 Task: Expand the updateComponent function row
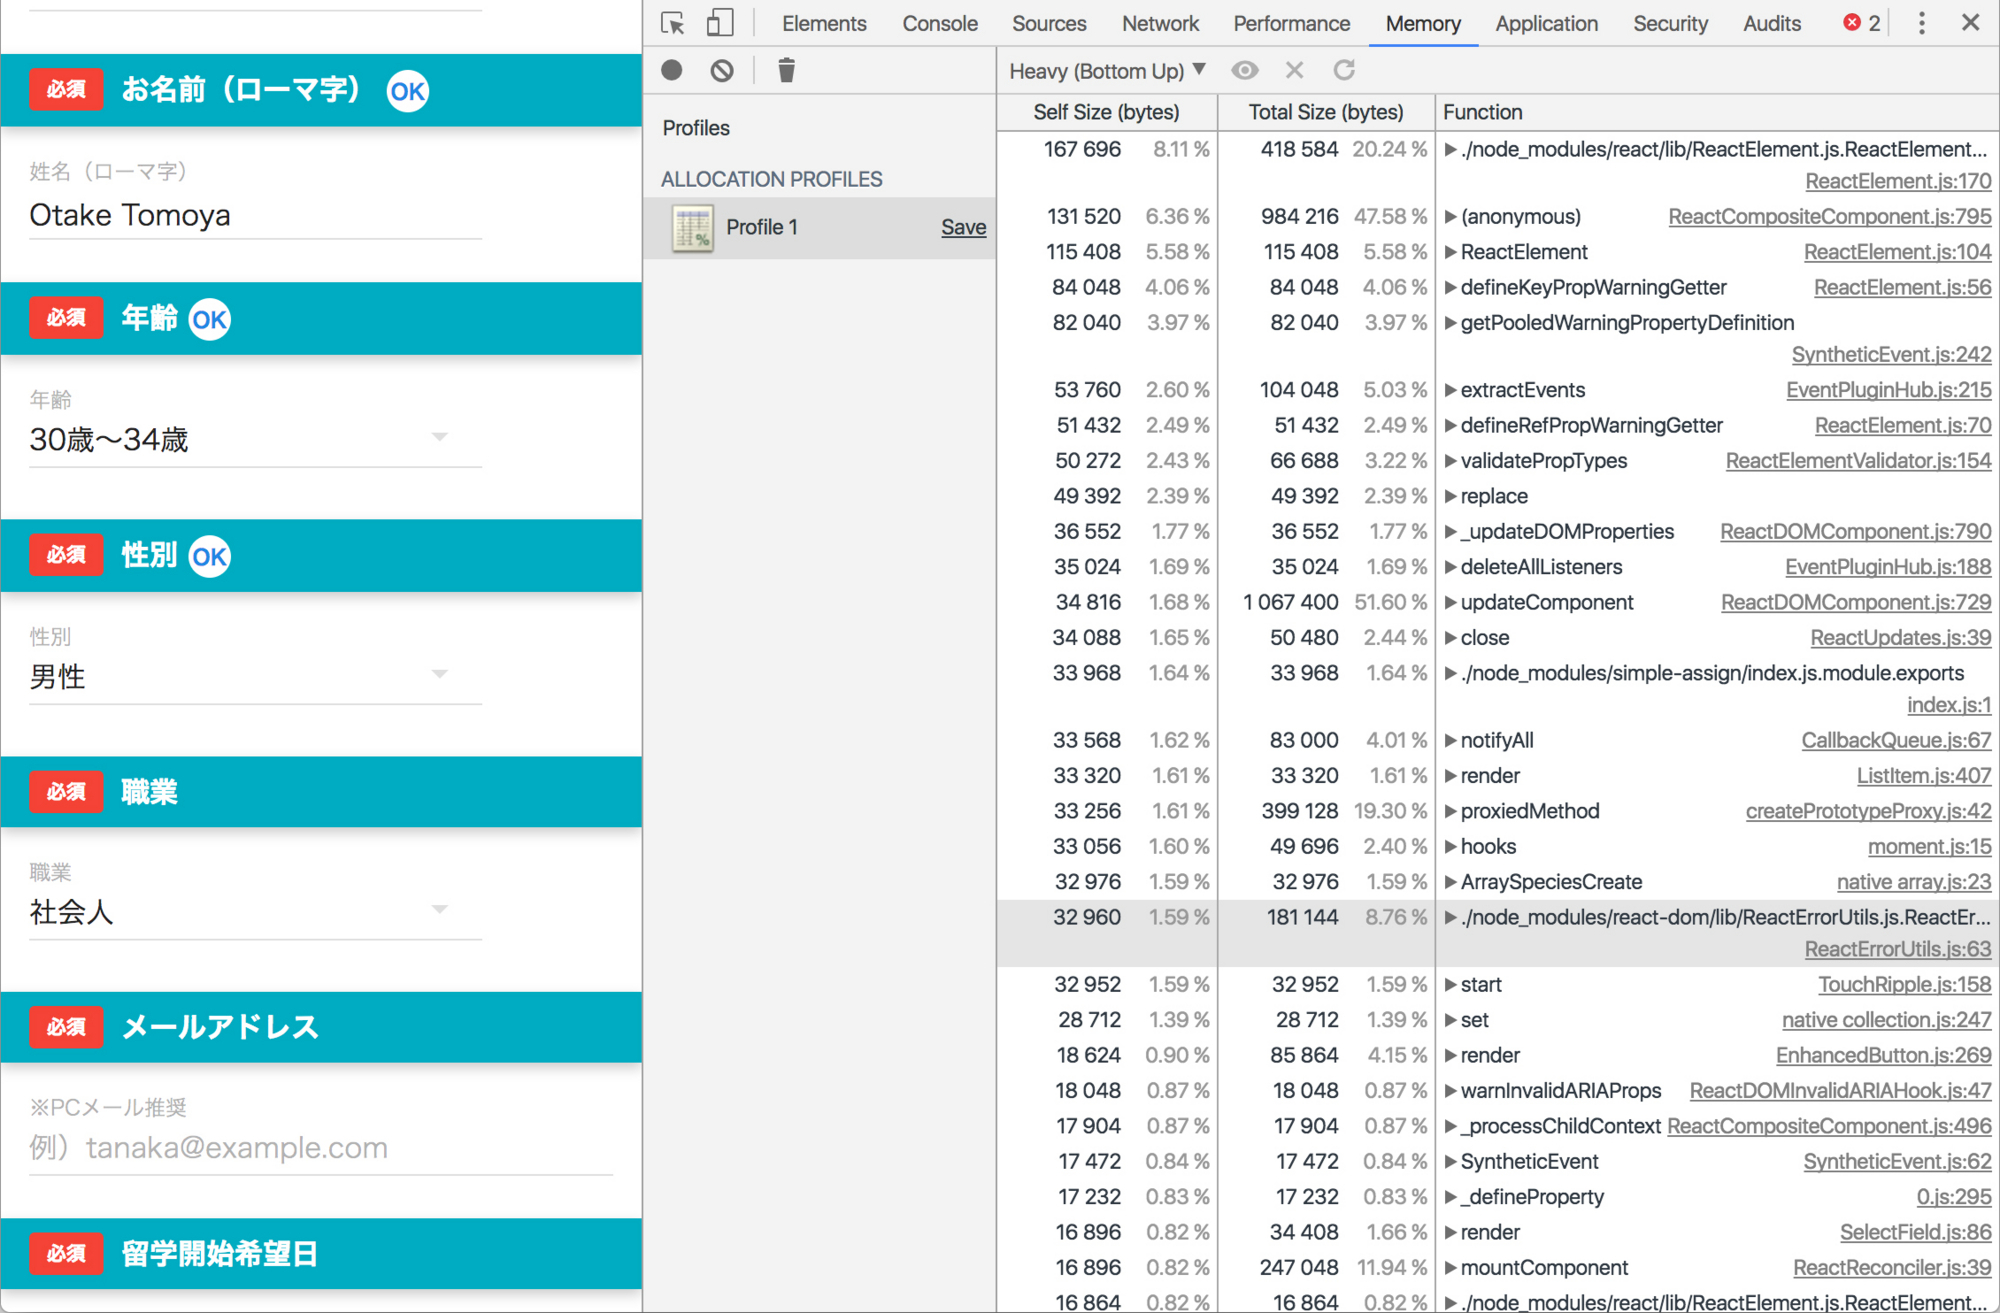[x=1450, y=603]
